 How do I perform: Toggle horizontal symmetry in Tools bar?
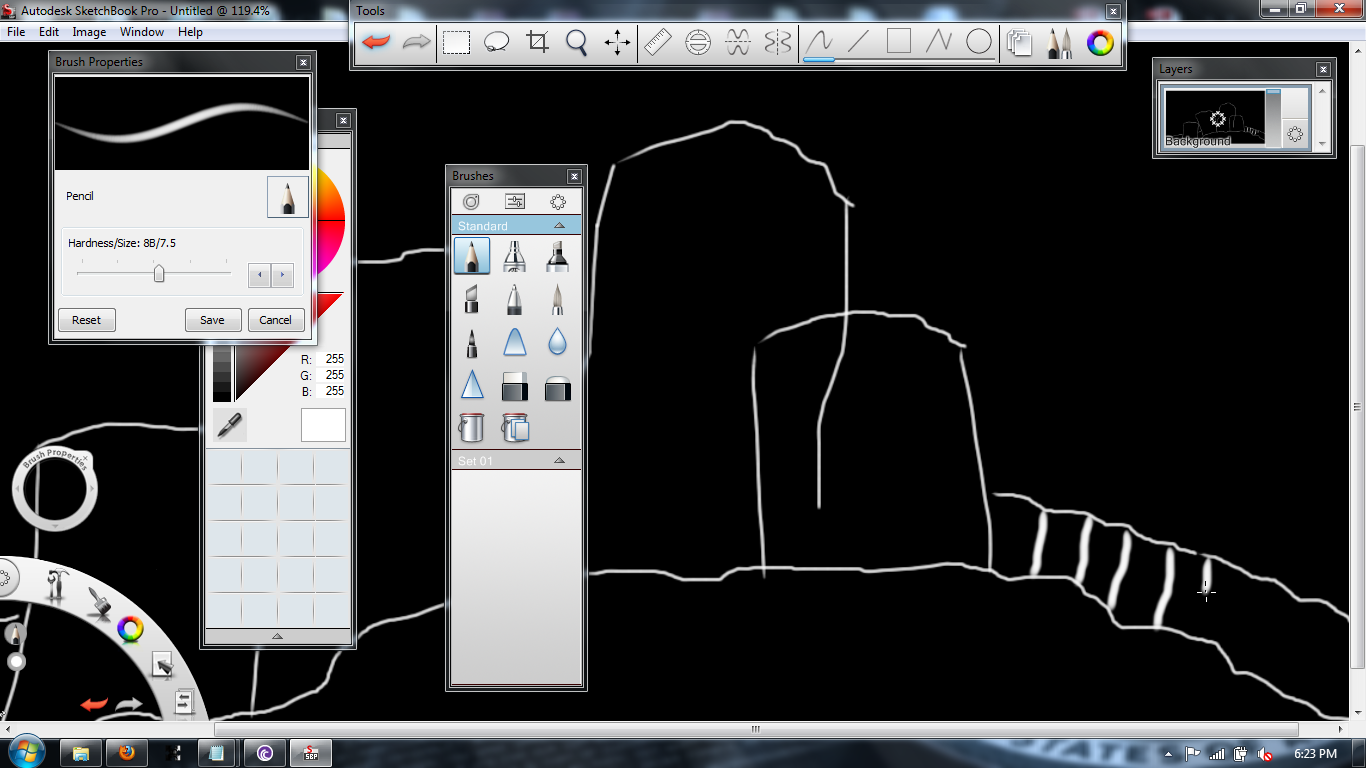coord(738,43)
